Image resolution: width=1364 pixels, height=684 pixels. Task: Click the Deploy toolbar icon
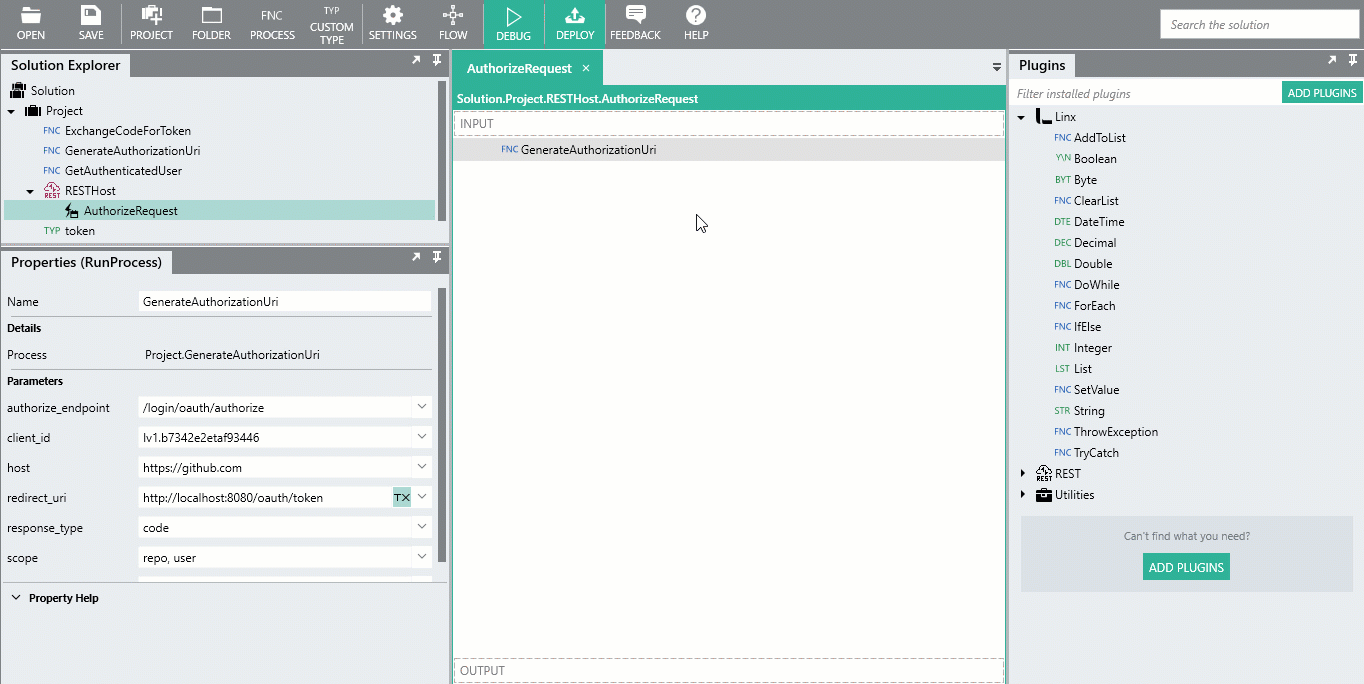pos(575,17)
